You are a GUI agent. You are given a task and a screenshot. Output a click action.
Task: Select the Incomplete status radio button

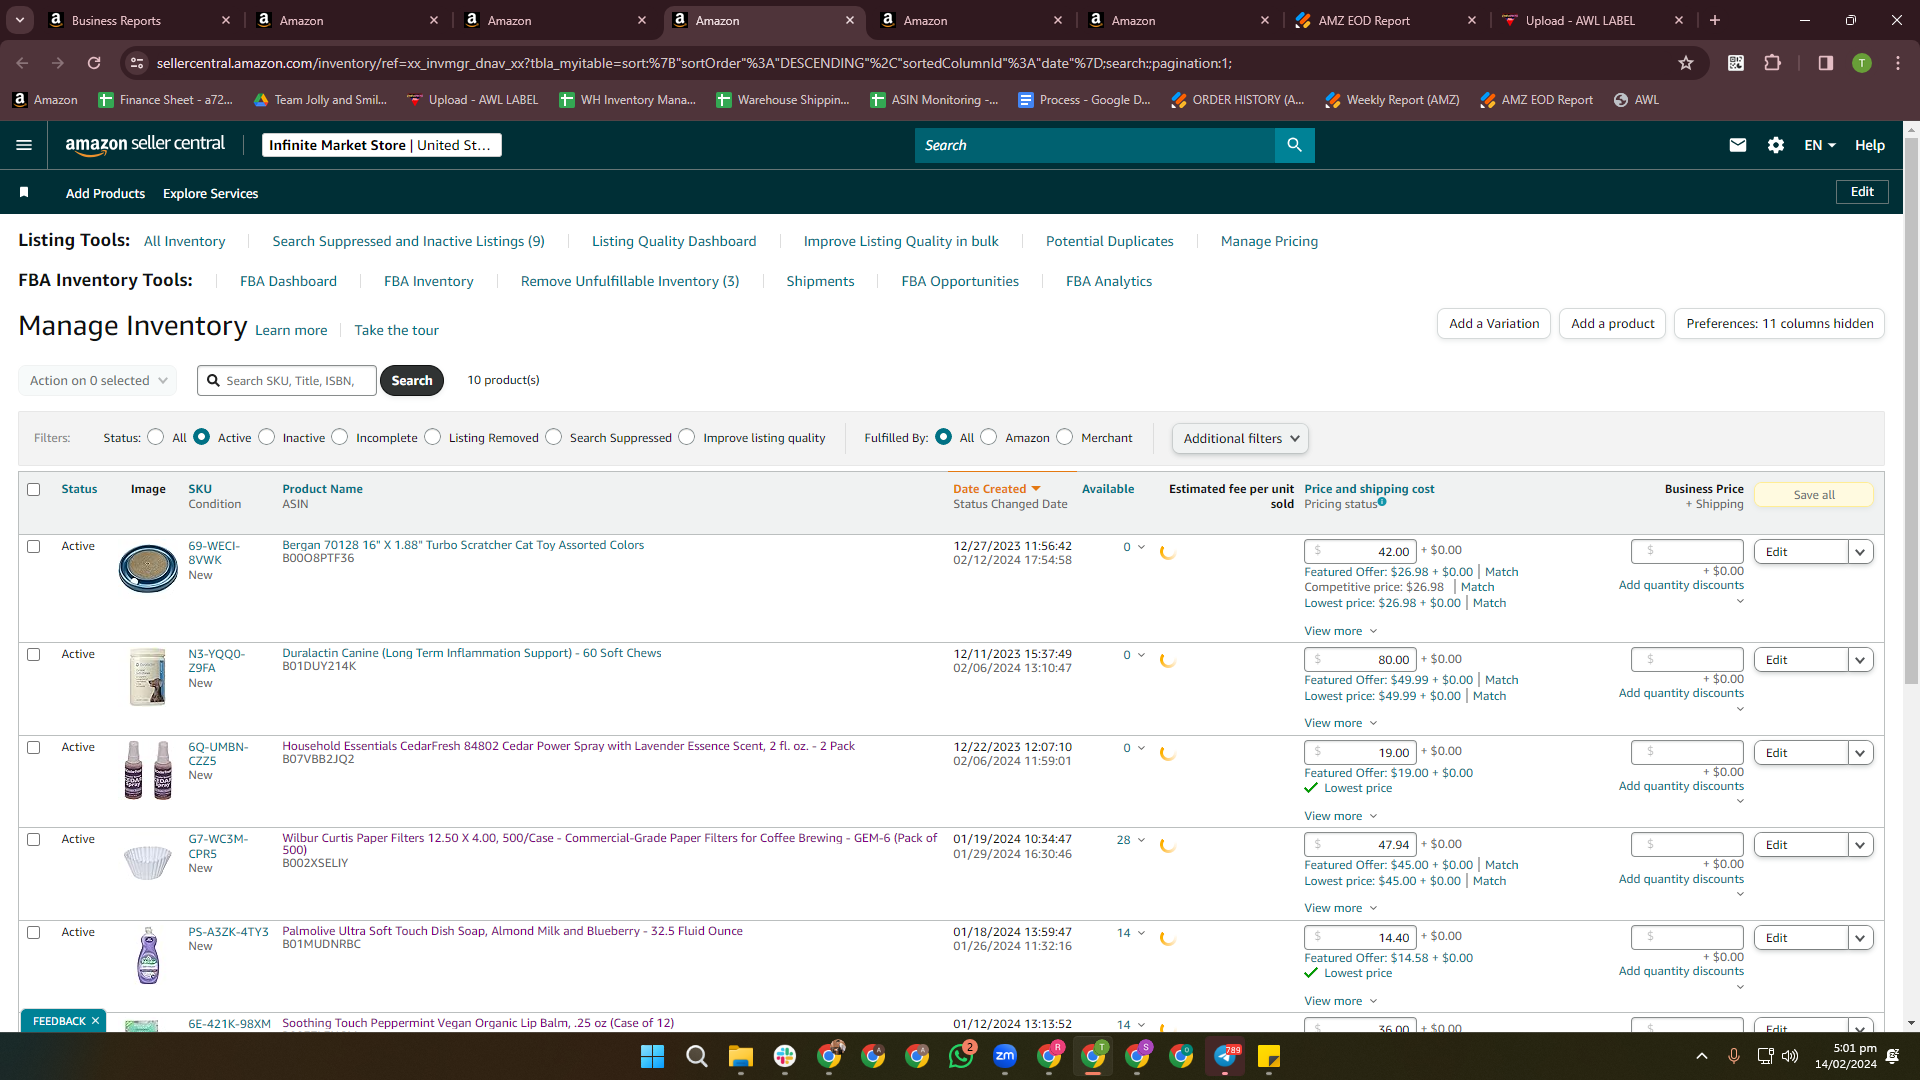pos(340,437)
